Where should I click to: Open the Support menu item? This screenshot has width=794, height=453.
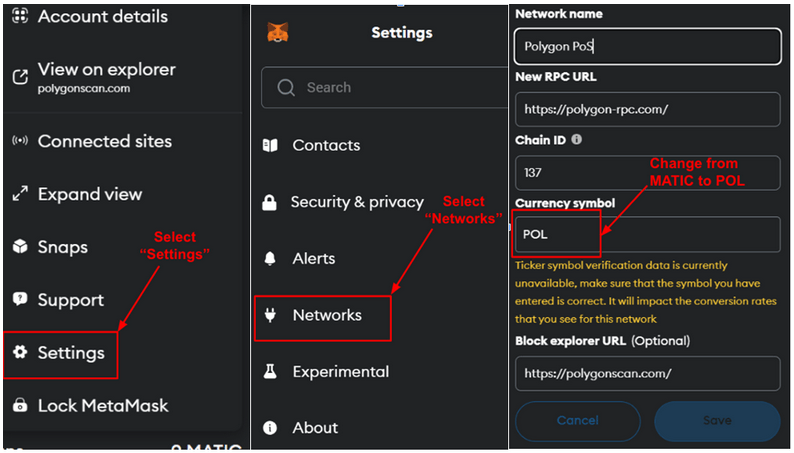[70, 300]
